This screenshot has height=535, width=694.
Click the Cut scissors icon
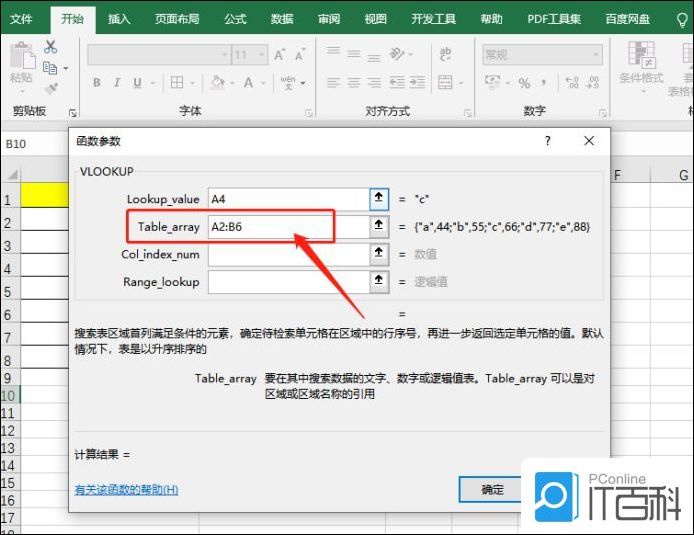coord(50,47)
